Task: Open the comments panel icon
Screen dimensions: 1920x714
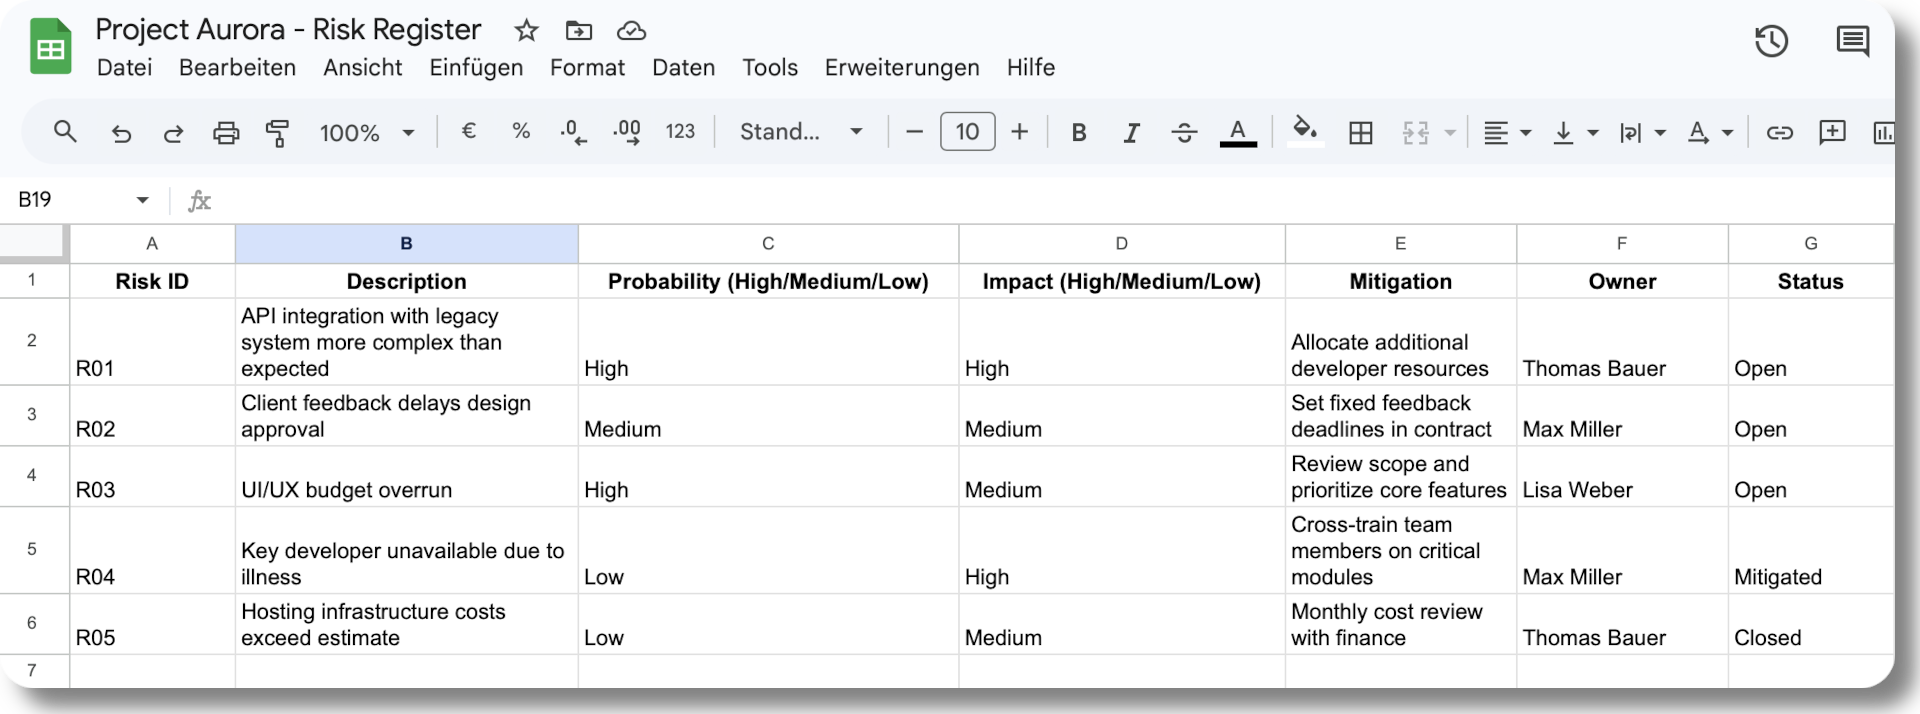Action: pos(1853,41)
